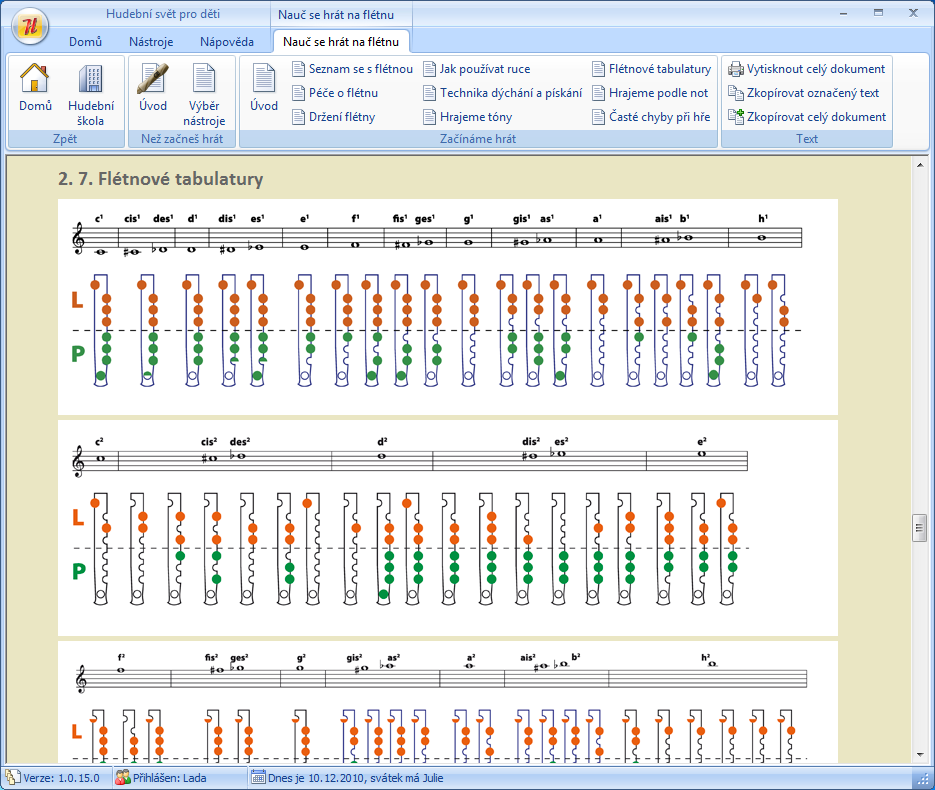Open the Hrajeme tóny chapter
The width and height of the screenshot is (935, 790).
click(468, 117)
